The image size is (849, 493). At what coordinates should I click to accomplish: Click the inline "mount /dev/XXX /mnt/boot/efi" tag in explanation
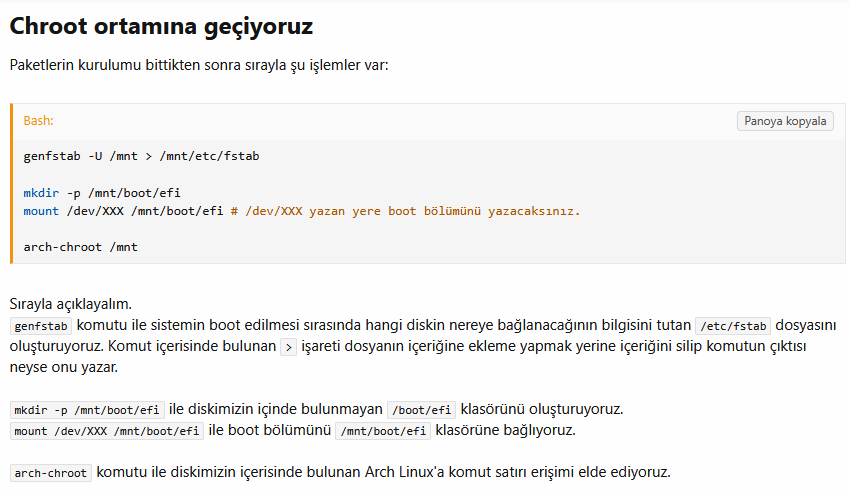pos(107,431)
